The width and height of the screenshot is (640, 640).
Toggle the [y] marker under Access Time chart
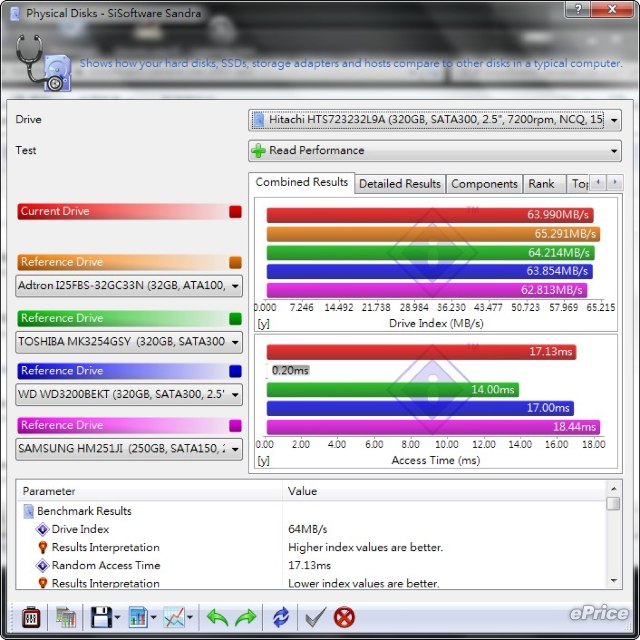263,460
